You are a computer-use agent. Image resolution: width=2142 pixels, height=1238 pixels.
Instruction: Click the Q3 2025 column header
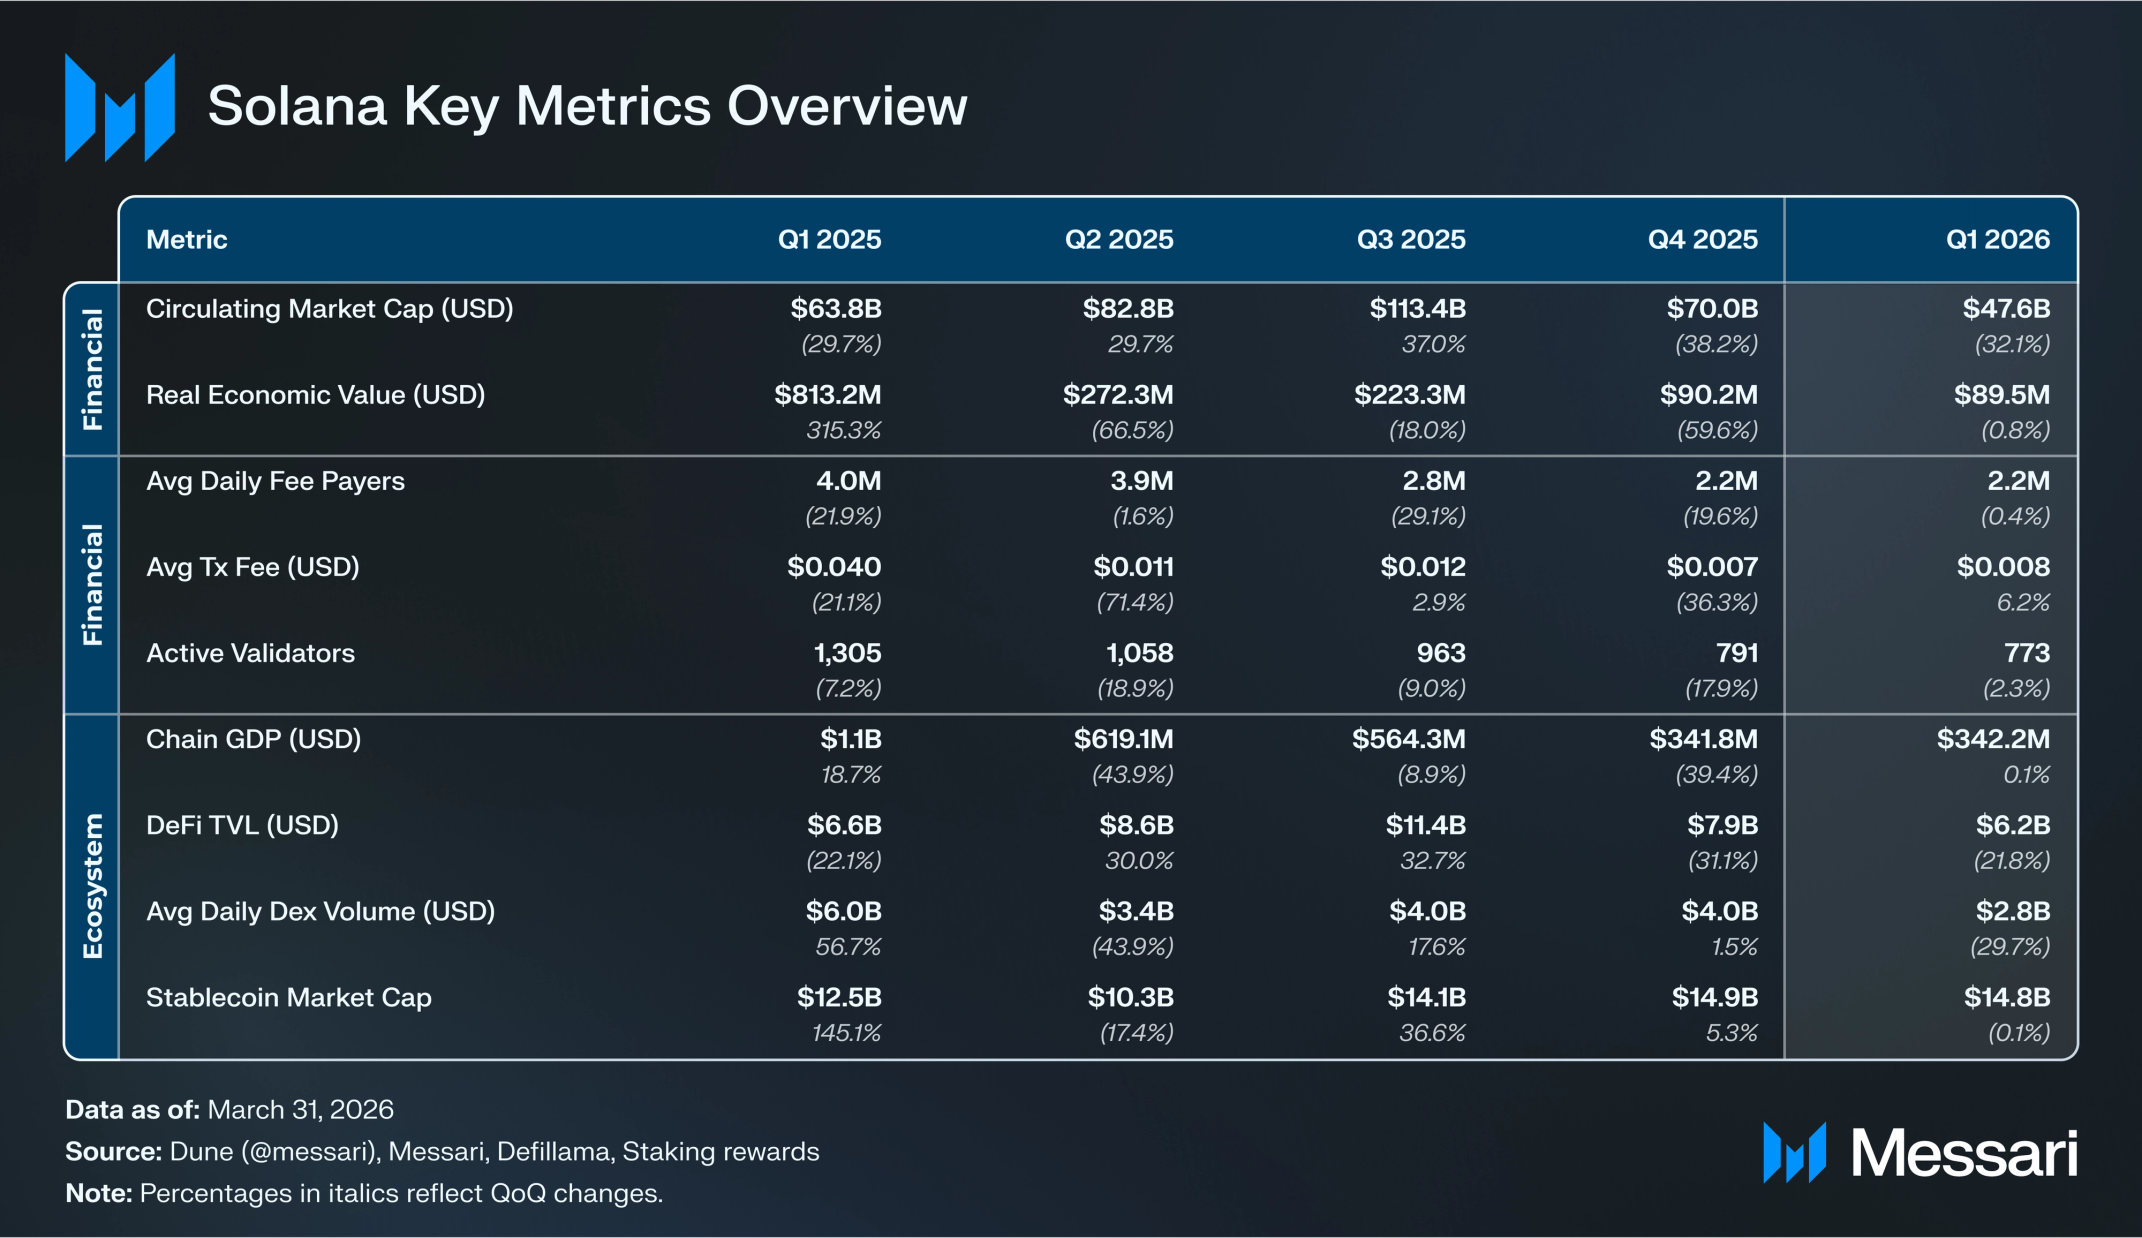pyautogui.click(x=1411, y=239)
